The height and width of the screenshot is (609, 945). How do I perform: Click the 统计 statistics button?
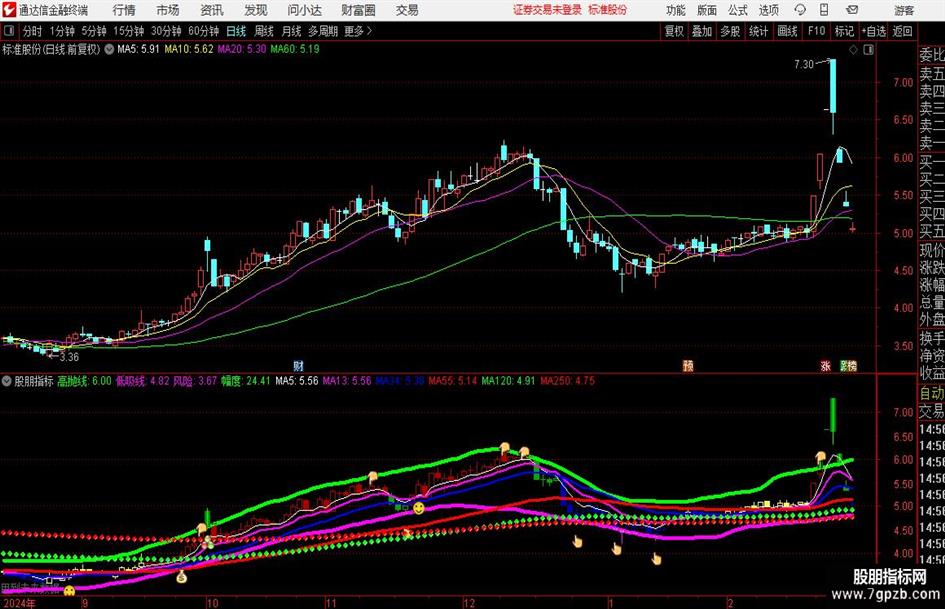(758, 31)
